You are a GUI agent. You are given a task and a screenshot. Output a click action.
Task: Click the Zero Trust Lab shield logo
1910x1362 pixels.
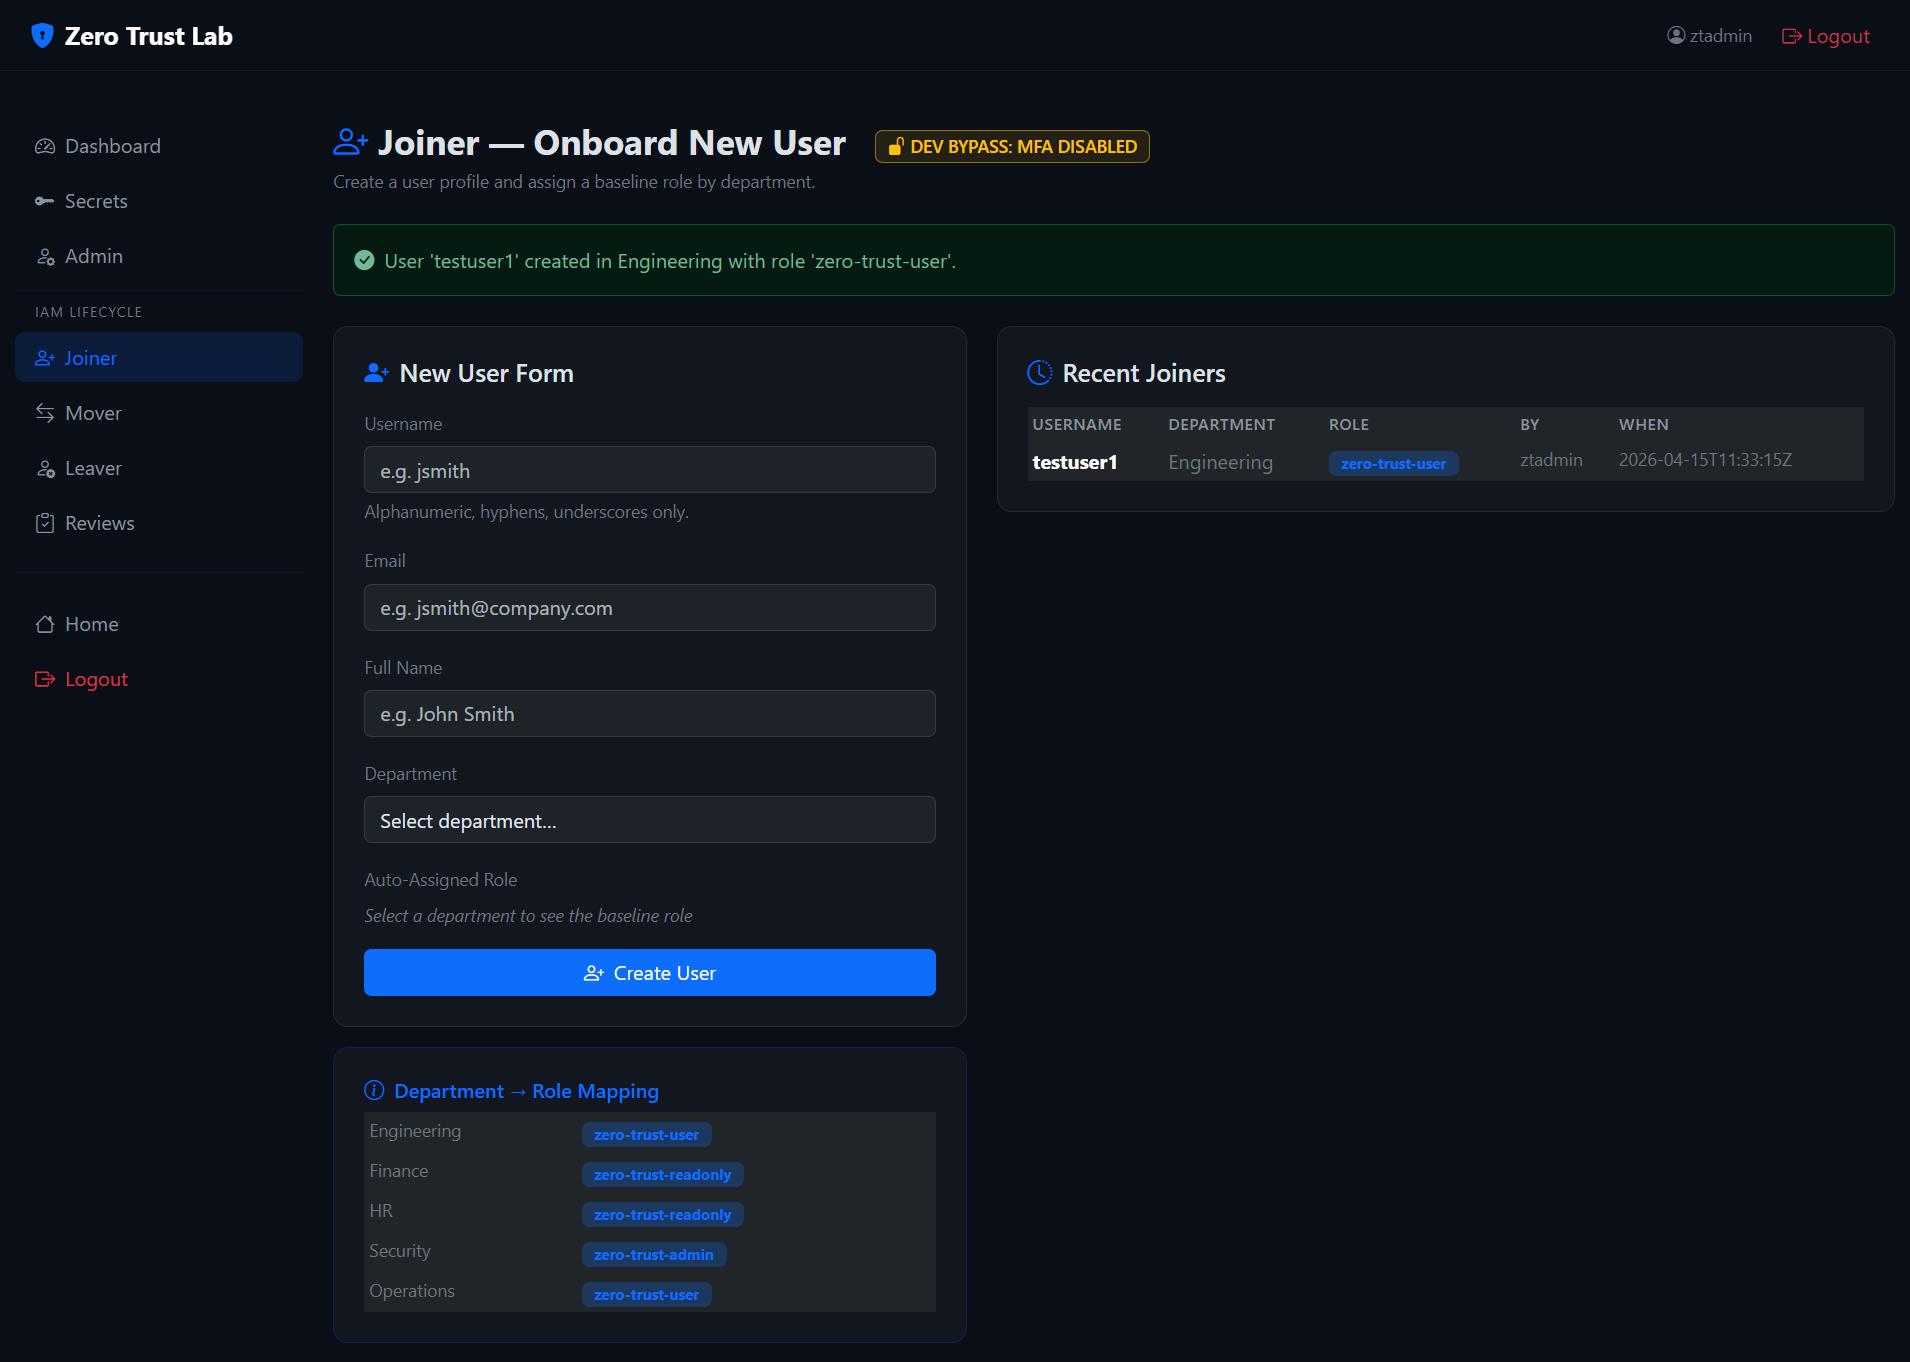(x=42, y=36)
